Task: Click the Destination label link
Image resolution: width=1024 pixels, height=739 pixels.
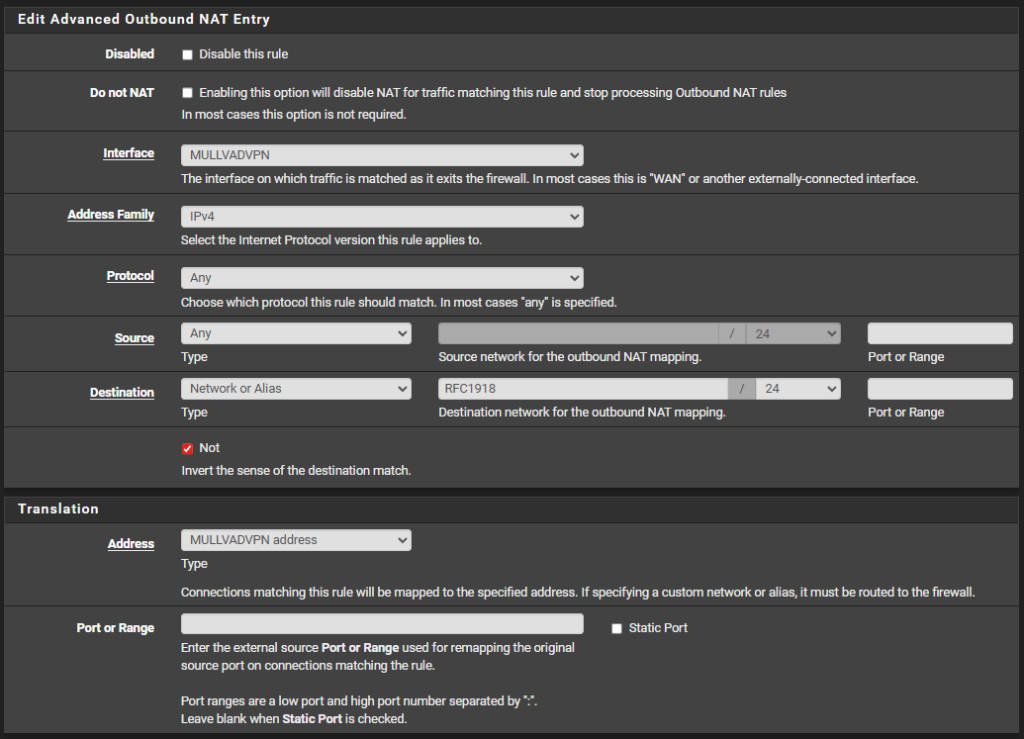Action: point(121,393)
